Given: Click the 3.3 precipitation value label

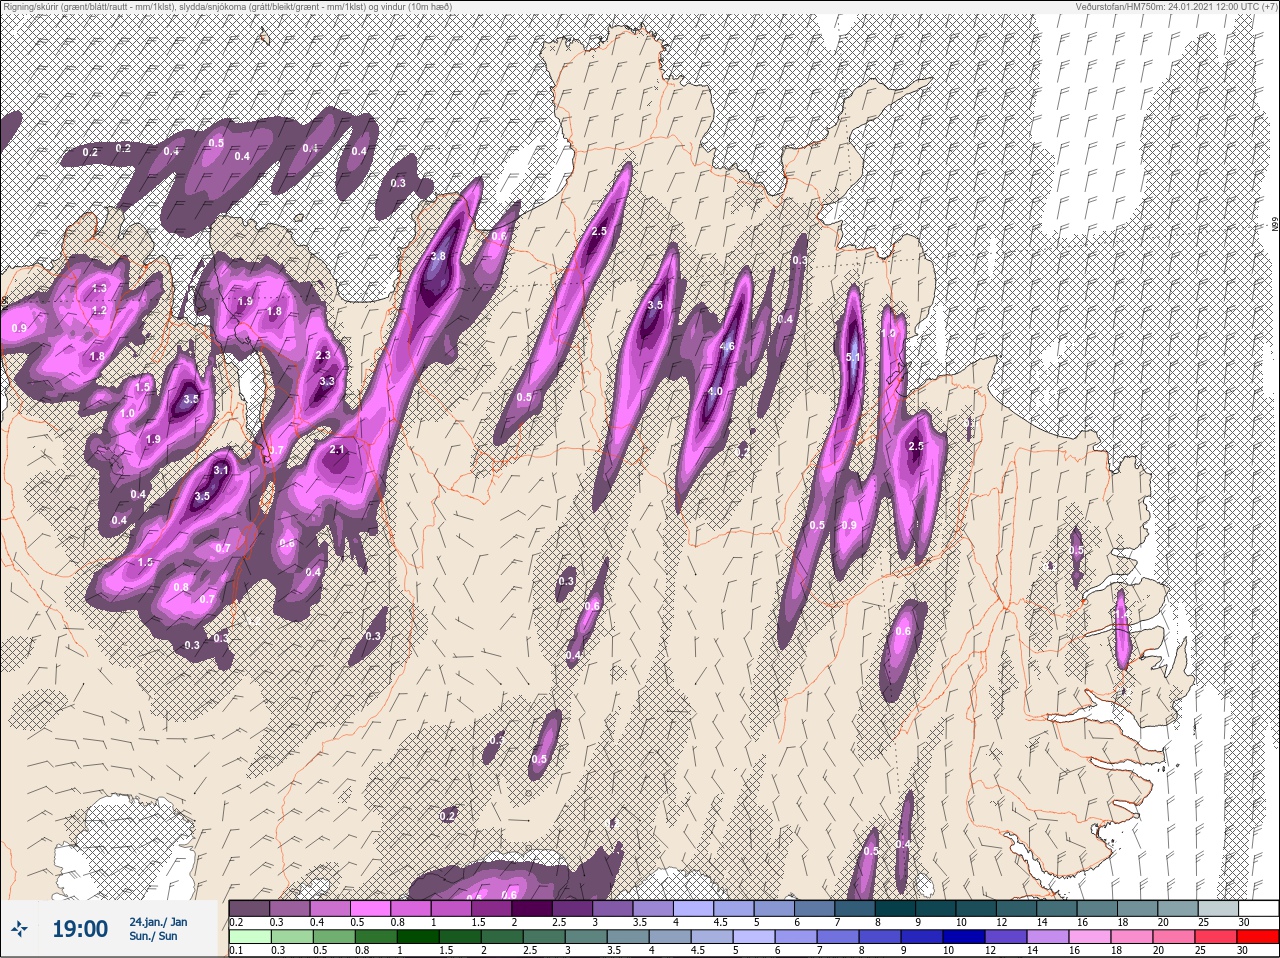Looking at the screenshot, I should coord(326,381).
